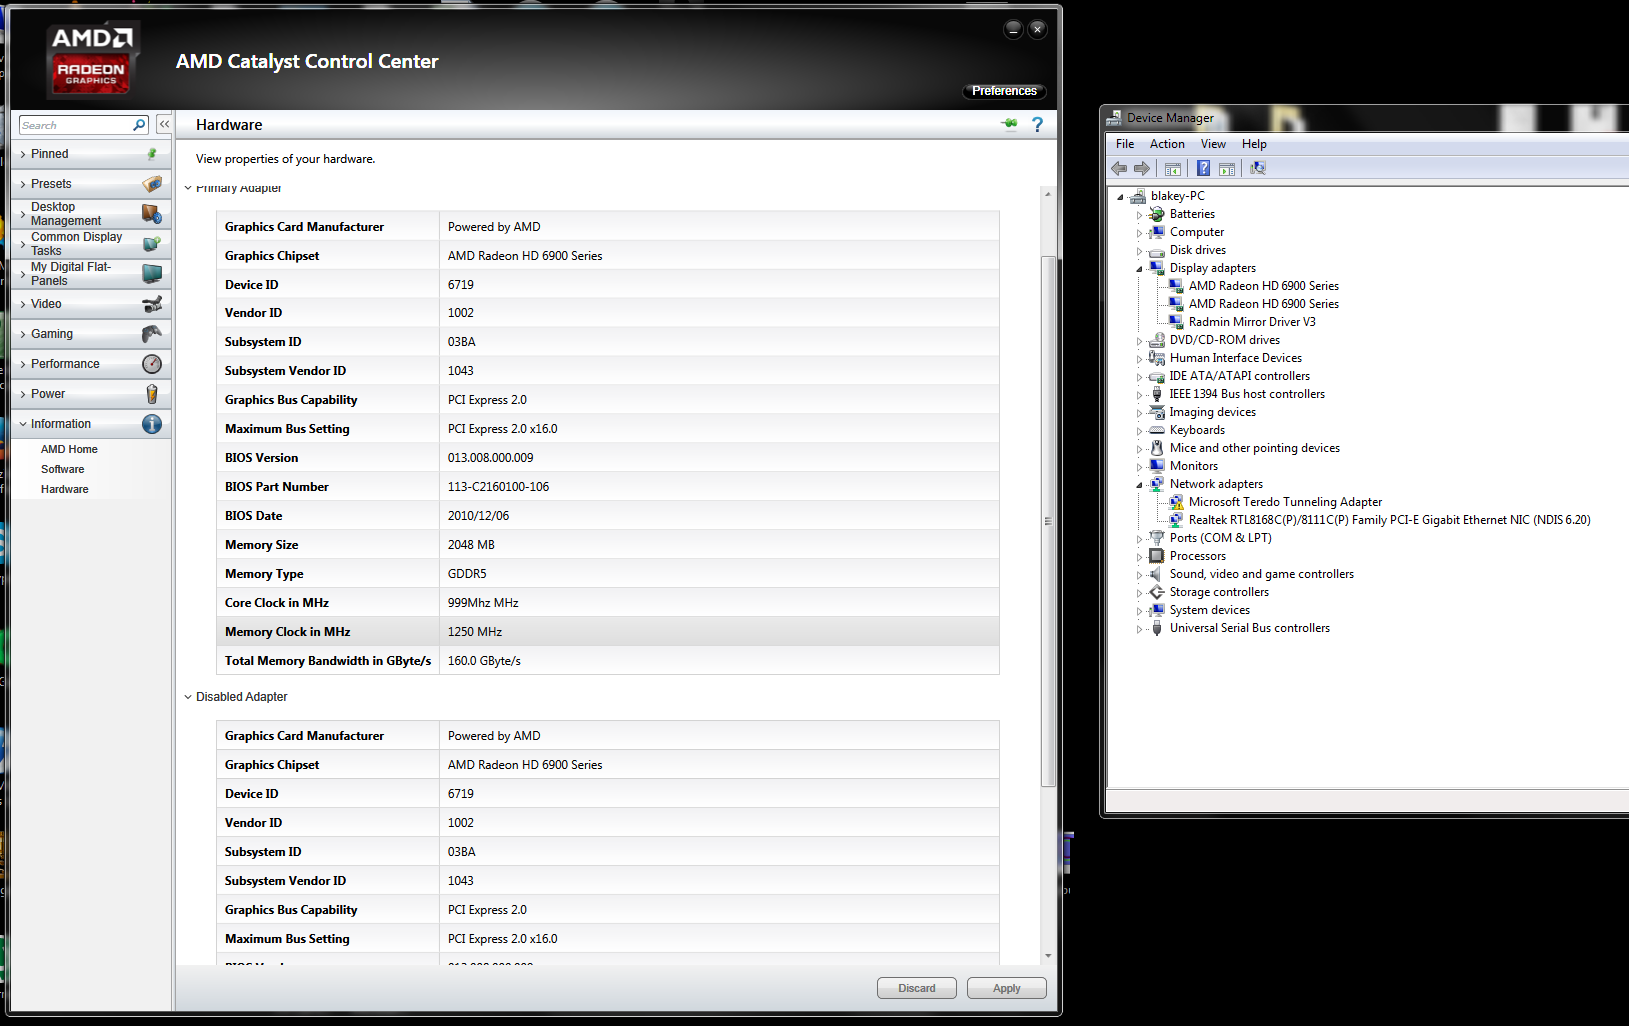Viewport: 1629px width, 1026px height.
Task: Click the Forward arrow in Device Manager toolbar
Action: coord(1141,168)
